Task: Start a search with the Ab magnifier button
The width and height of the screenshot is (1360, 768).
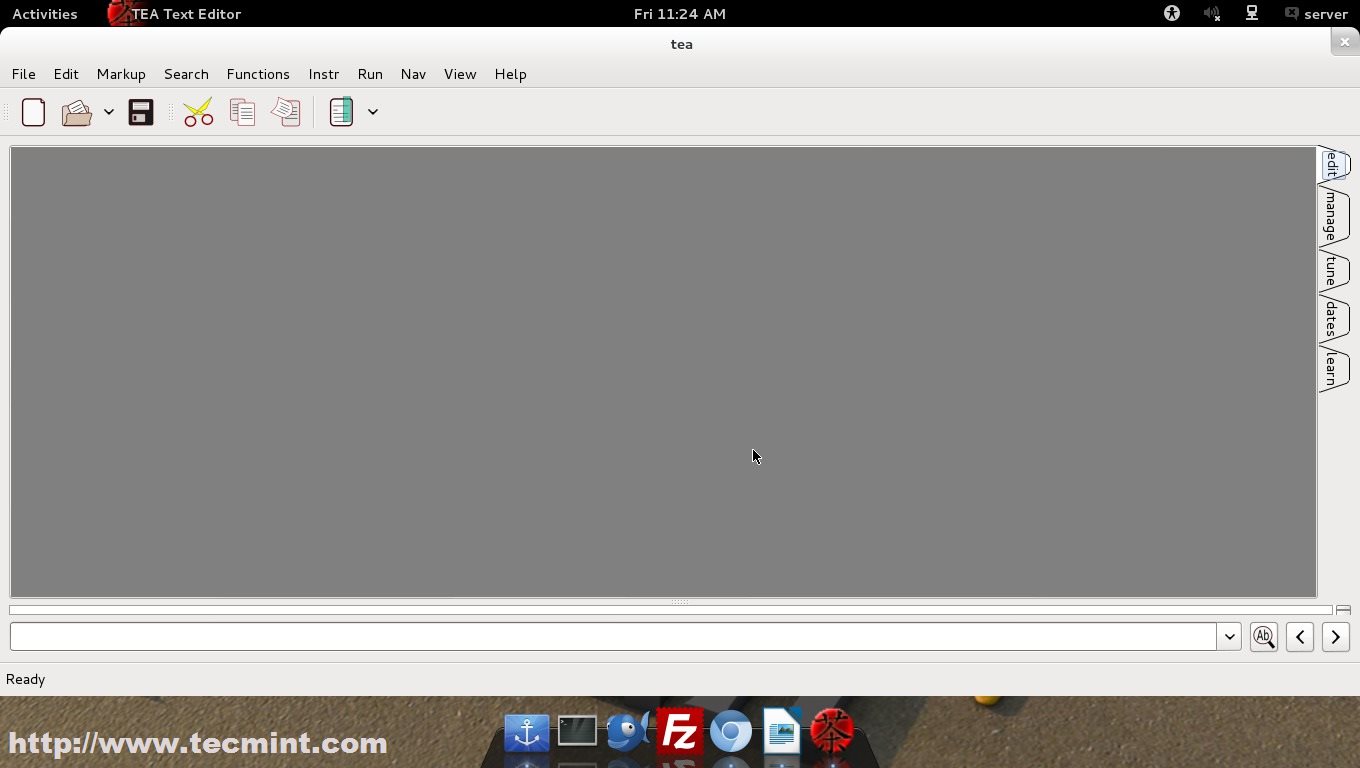Action: pyautogui.click(x=1263, y=637)
